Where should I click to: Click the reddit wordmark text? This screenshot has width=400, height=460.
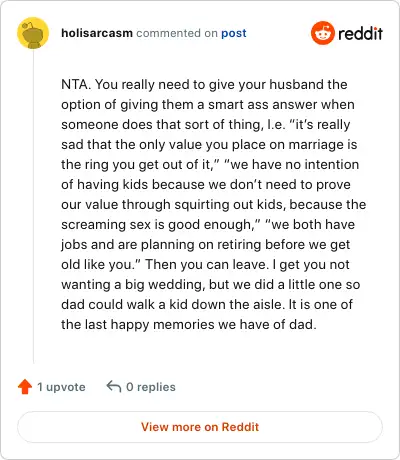click(x=360, y=33)
